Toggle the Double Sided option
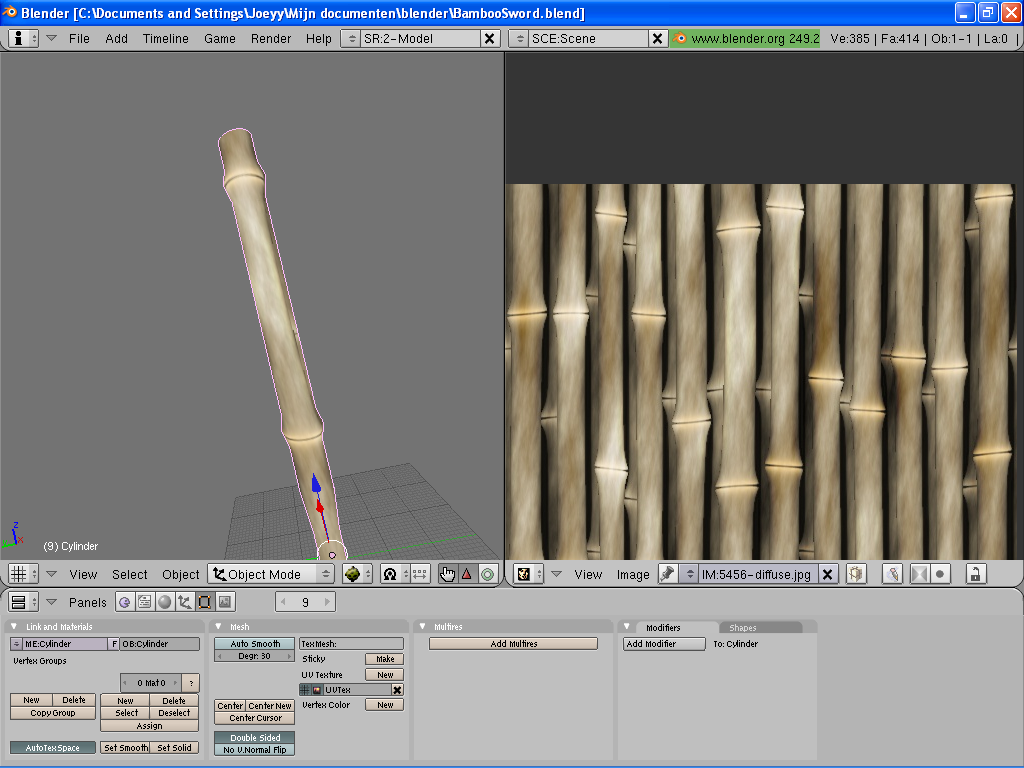 click(x=255, y=738)
